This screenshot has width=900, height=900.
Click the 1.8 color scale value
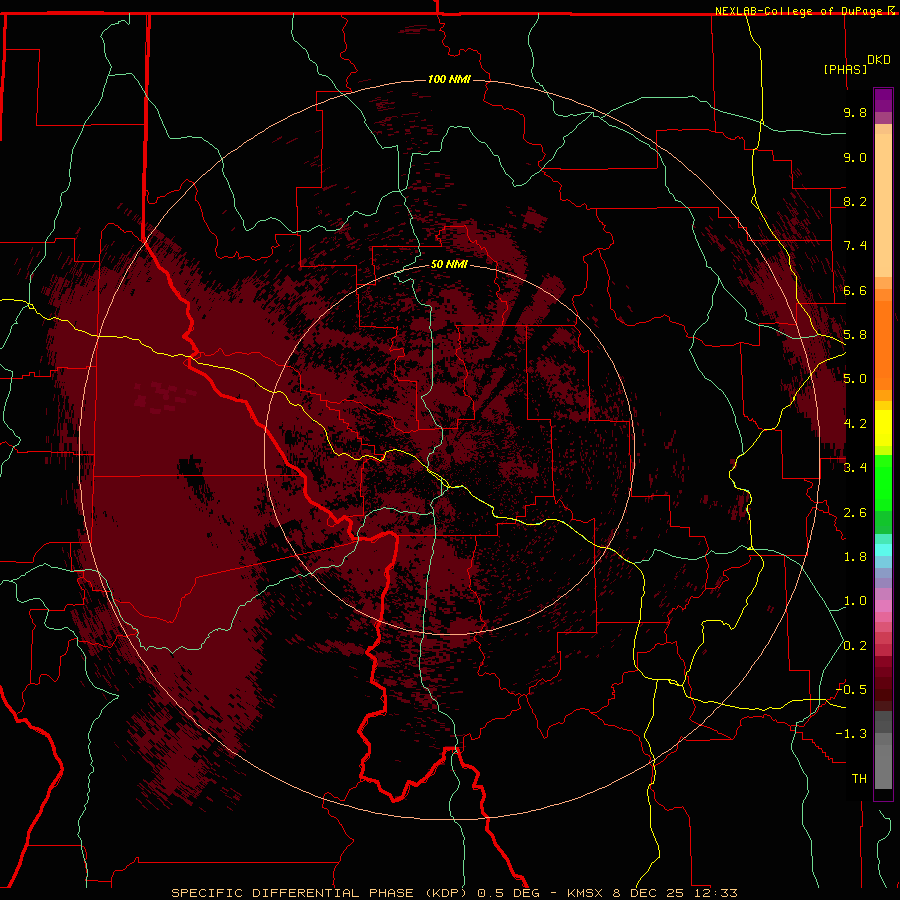click(855, 557)
